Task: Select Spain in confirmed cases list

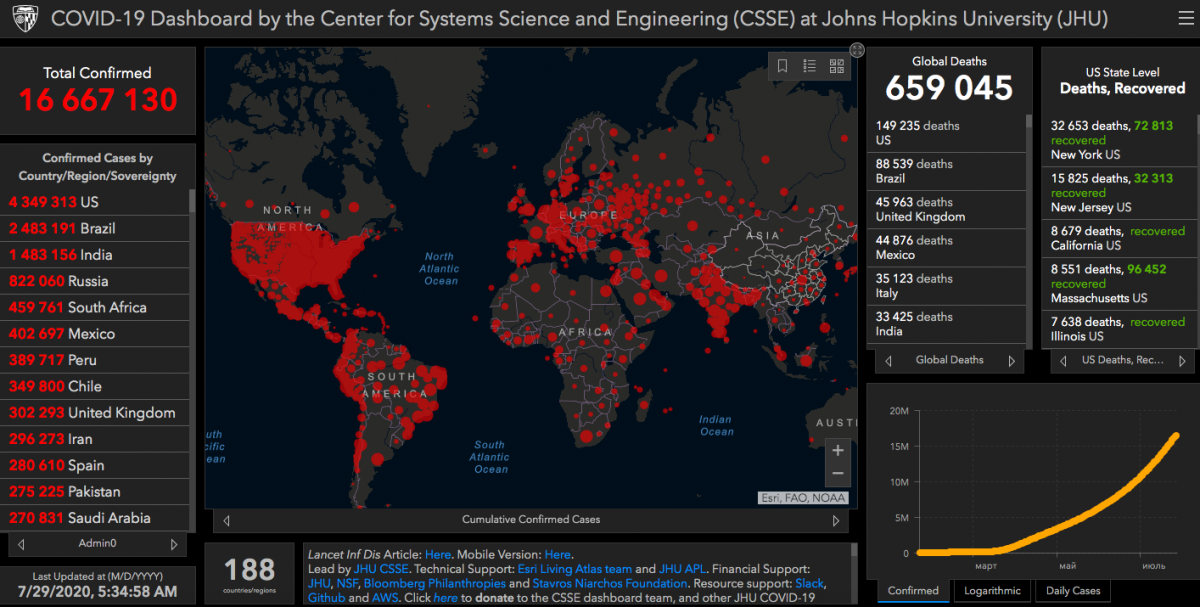Action: click(x=96, y=465)
